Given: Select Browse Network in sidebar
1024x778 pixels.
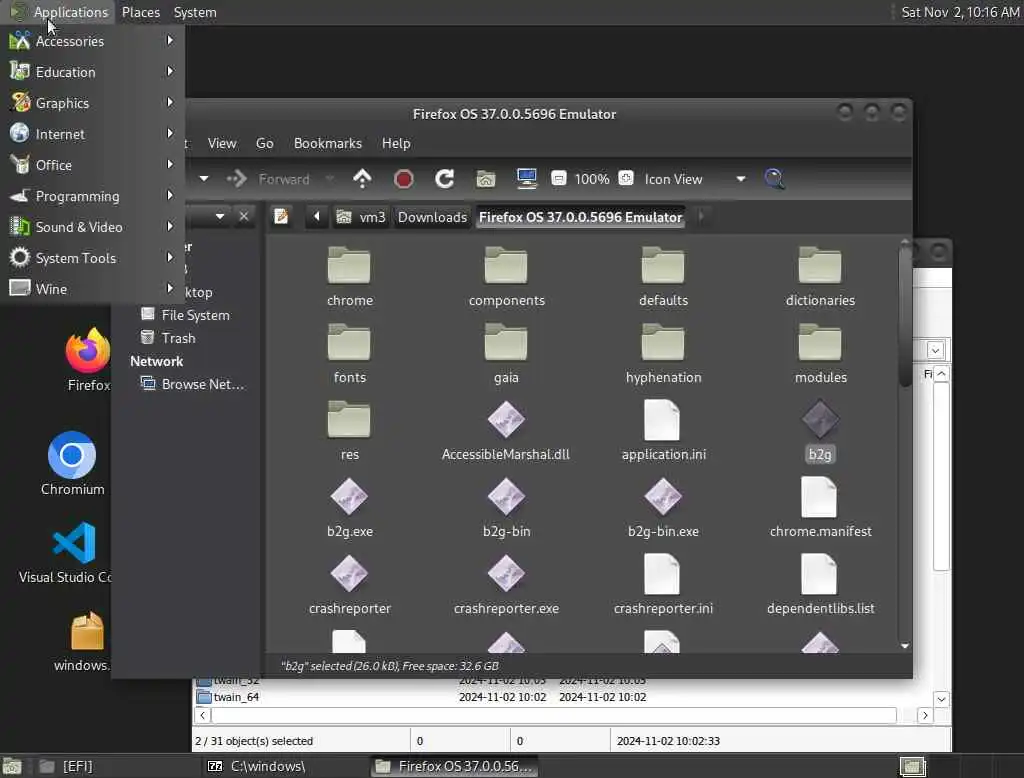Looking at the screenshot, I should 193,384.
